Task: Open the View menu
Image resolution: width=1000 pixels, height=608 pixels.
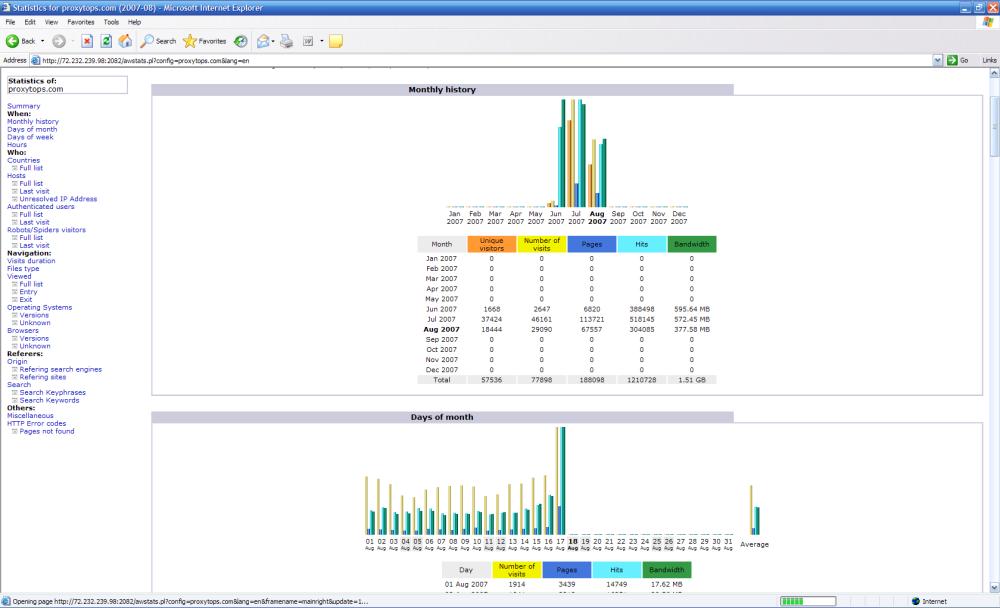Action: point(51,21)
